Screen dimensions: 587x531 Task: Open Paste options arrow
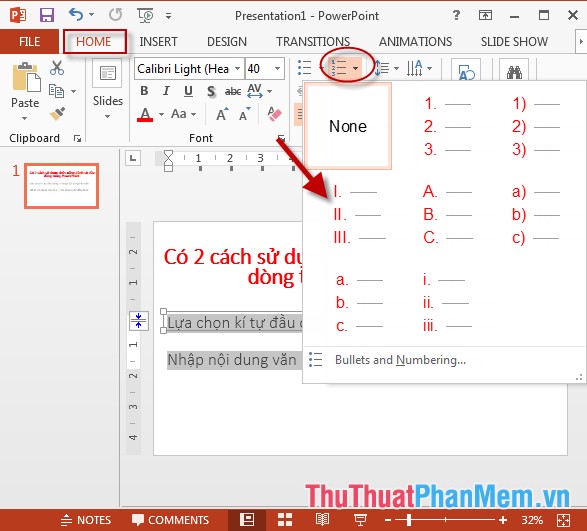tap(25, 118)
